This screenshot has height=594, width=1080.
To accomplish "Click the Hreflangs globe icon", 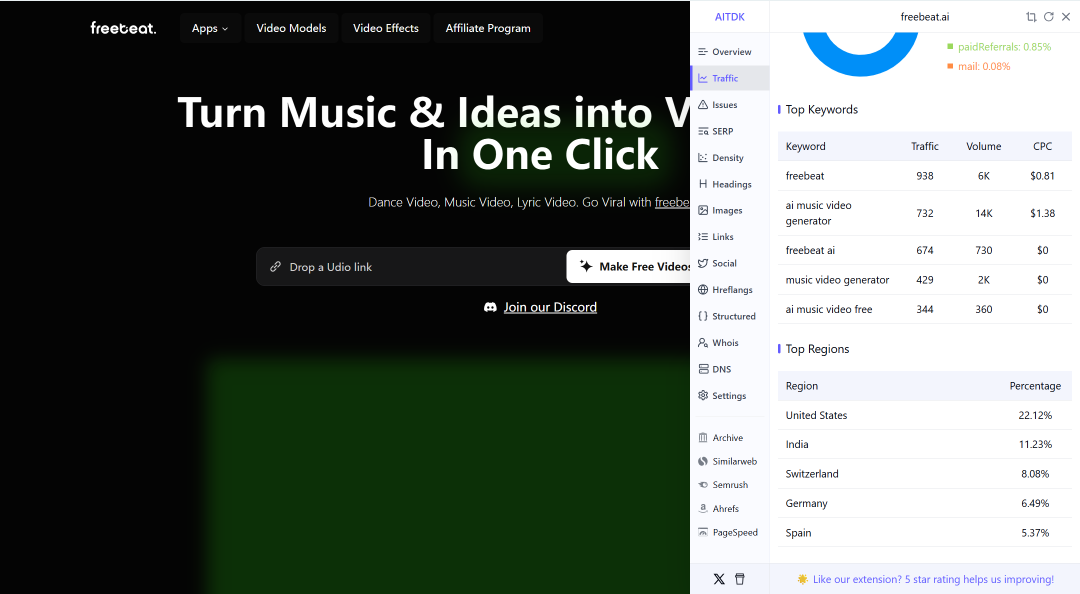I will pyautogui.click(x=703, y=289).
